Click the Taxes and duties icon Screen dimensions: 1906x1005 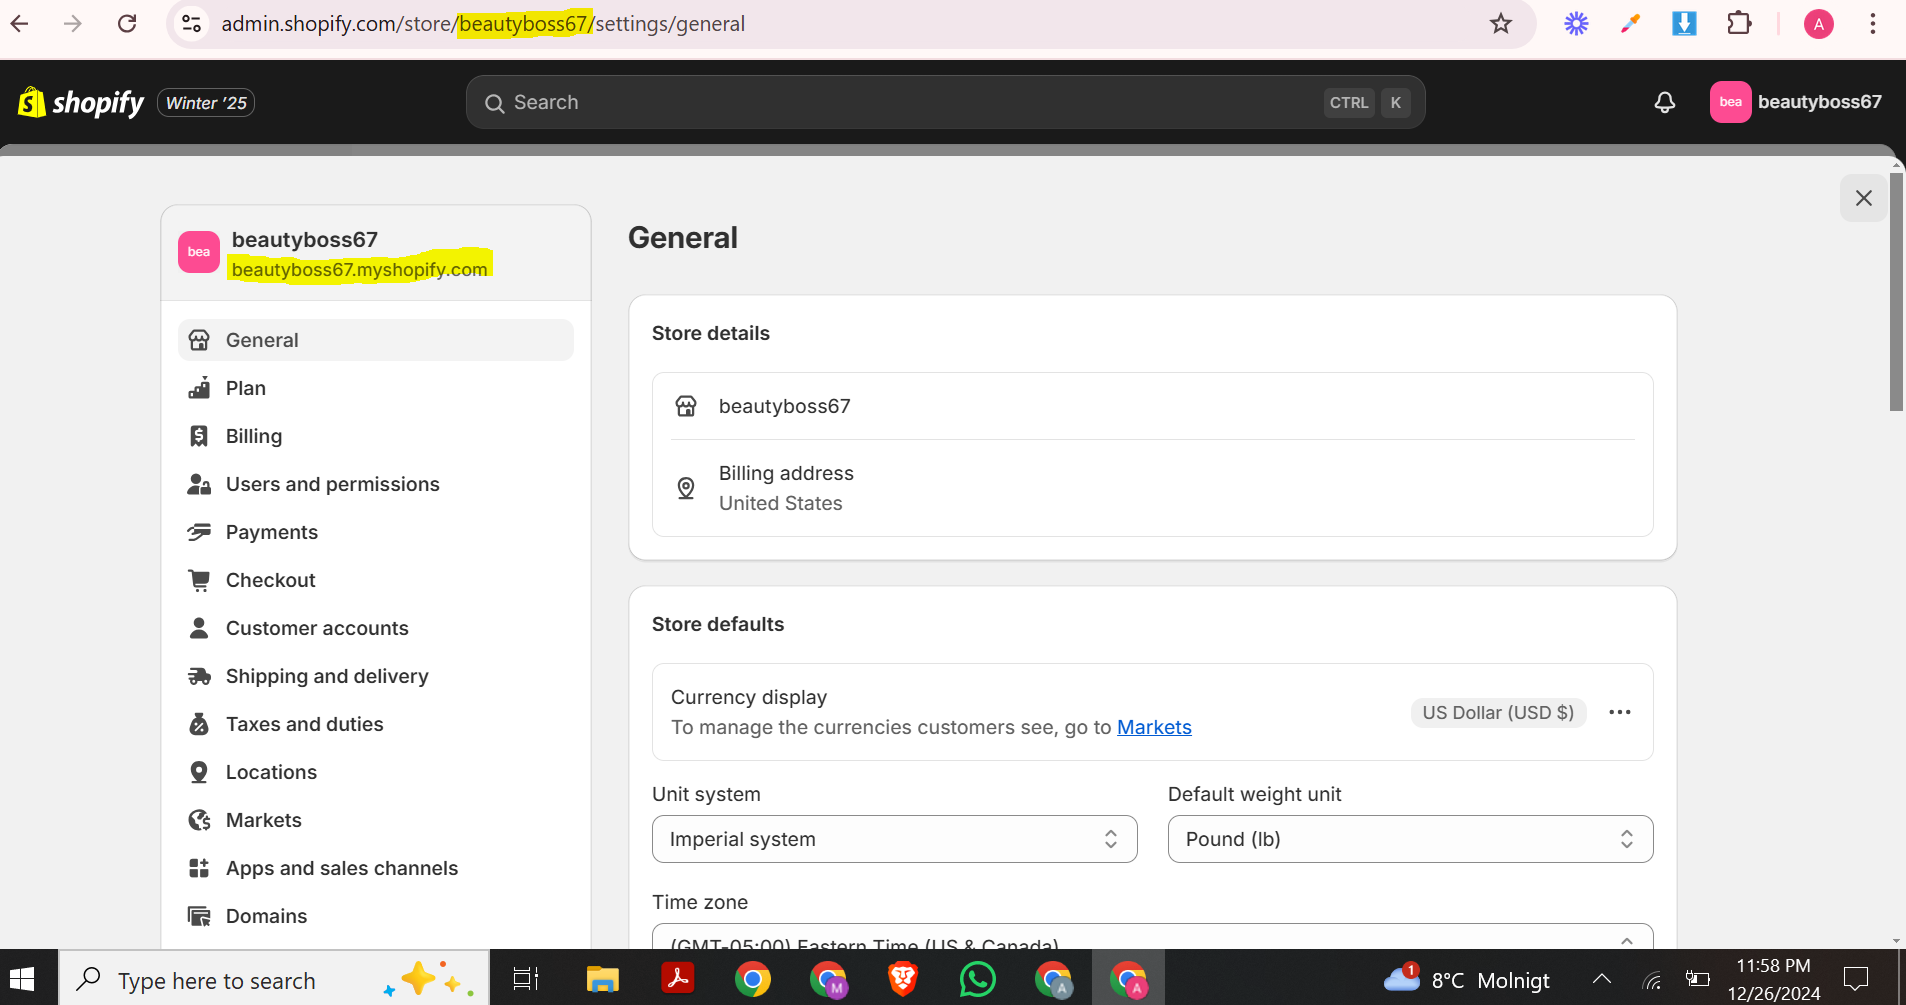tap(200, 723)
